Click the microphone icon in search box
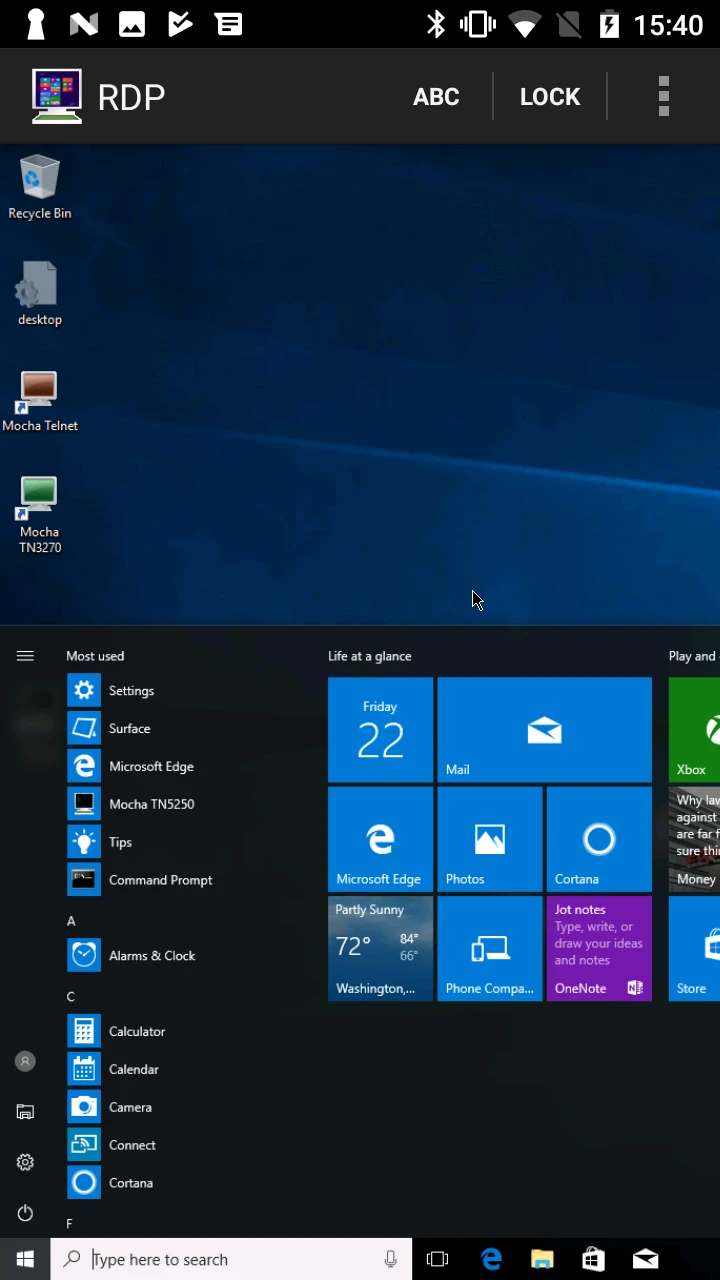Image resolution: width=720 pixels, height=1280 pixels. click(x=390, y=1259)
